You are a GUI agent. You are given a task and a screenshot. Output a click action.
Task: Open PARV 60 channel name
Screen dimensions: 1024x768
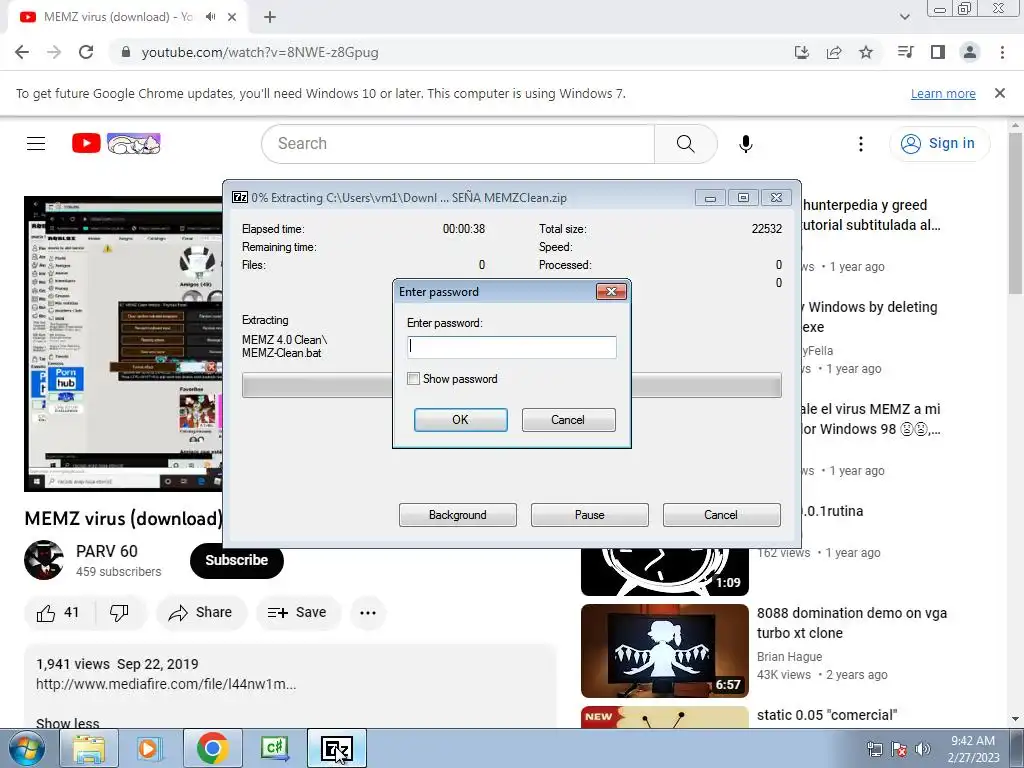pos(107,551)
